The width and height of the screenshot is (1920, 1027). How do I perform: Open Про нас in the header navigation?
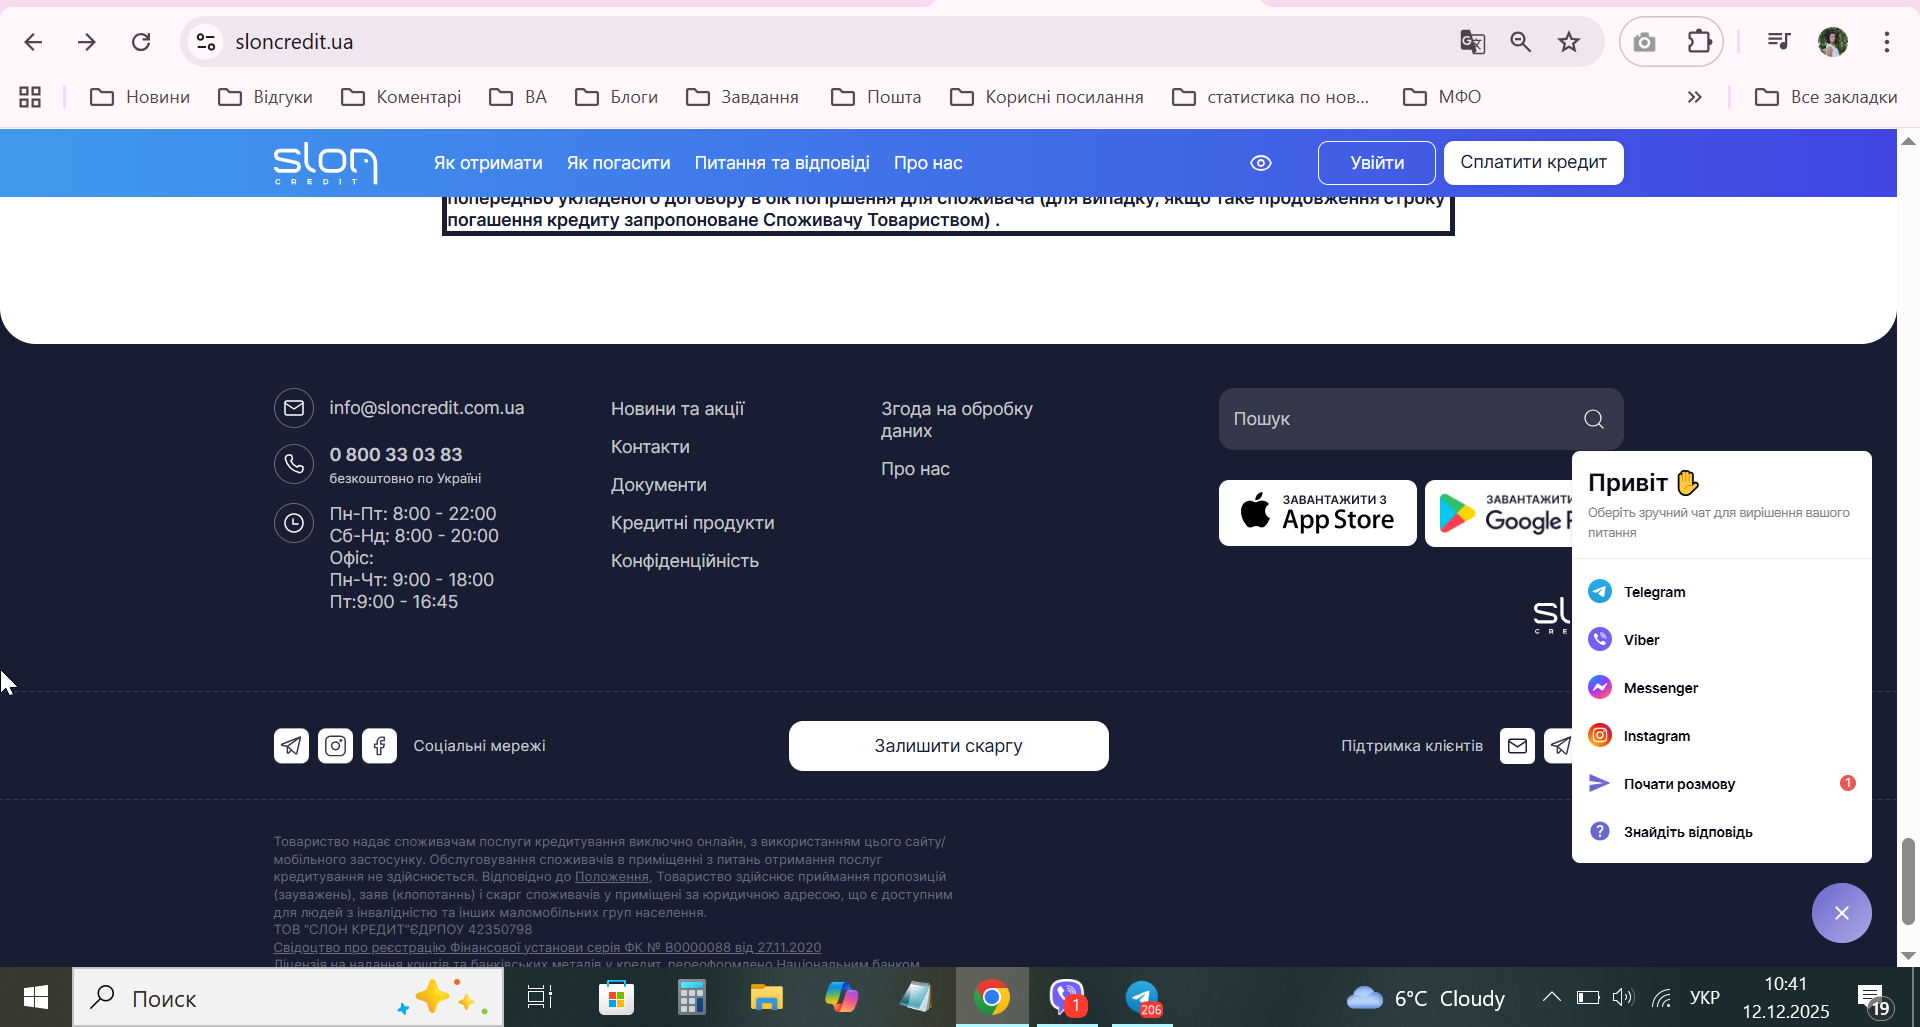pyautogui.click(x=928, y=163)
